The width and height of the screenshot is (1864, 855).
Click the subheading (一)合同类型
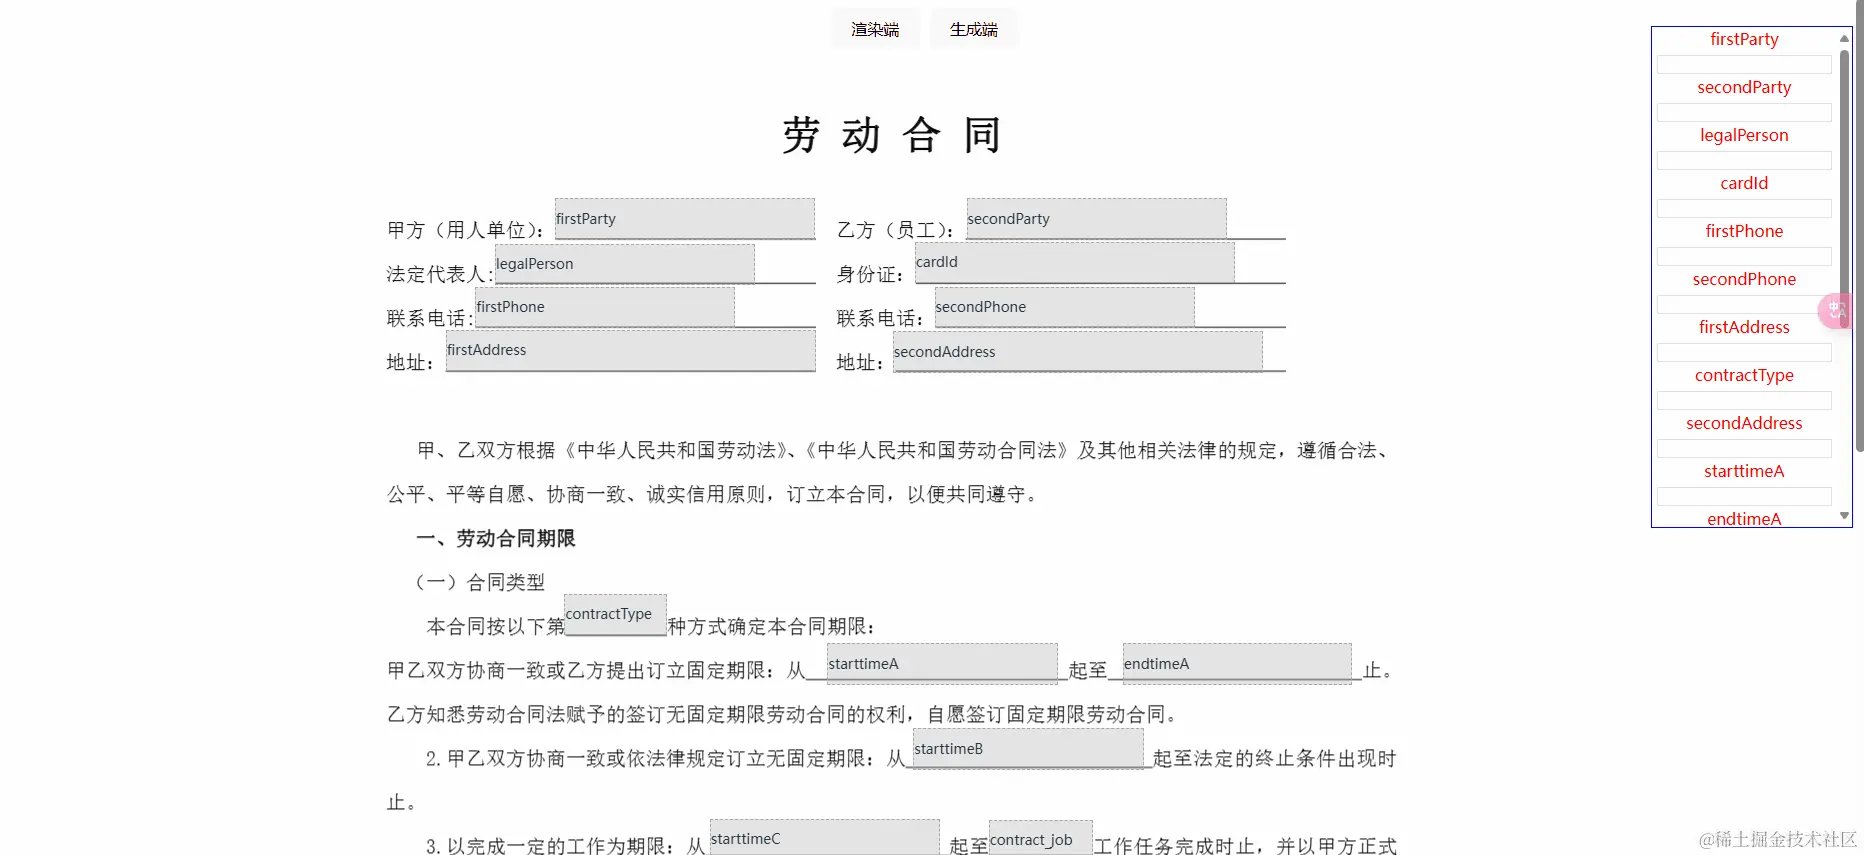[480, 582]
